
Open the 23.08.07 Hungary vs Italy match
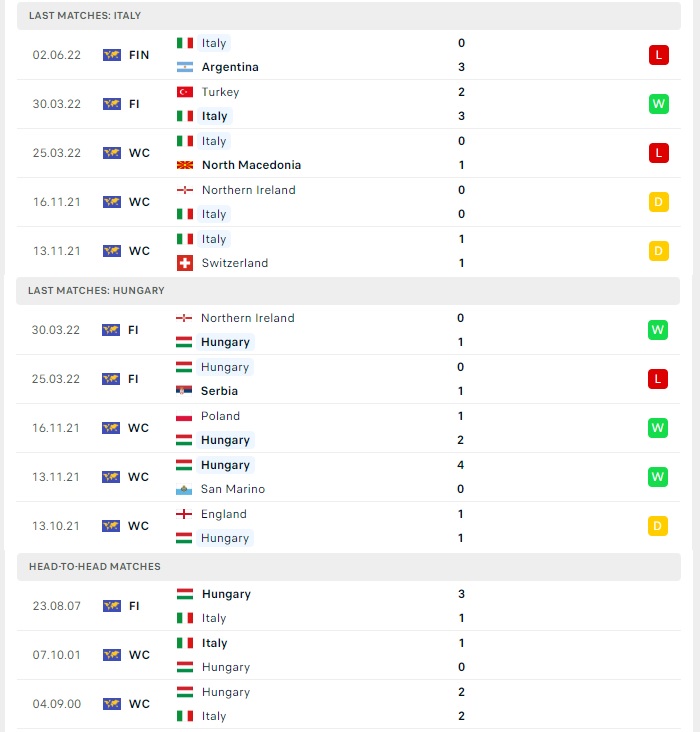pyautogui.click(x=349, y=606)
